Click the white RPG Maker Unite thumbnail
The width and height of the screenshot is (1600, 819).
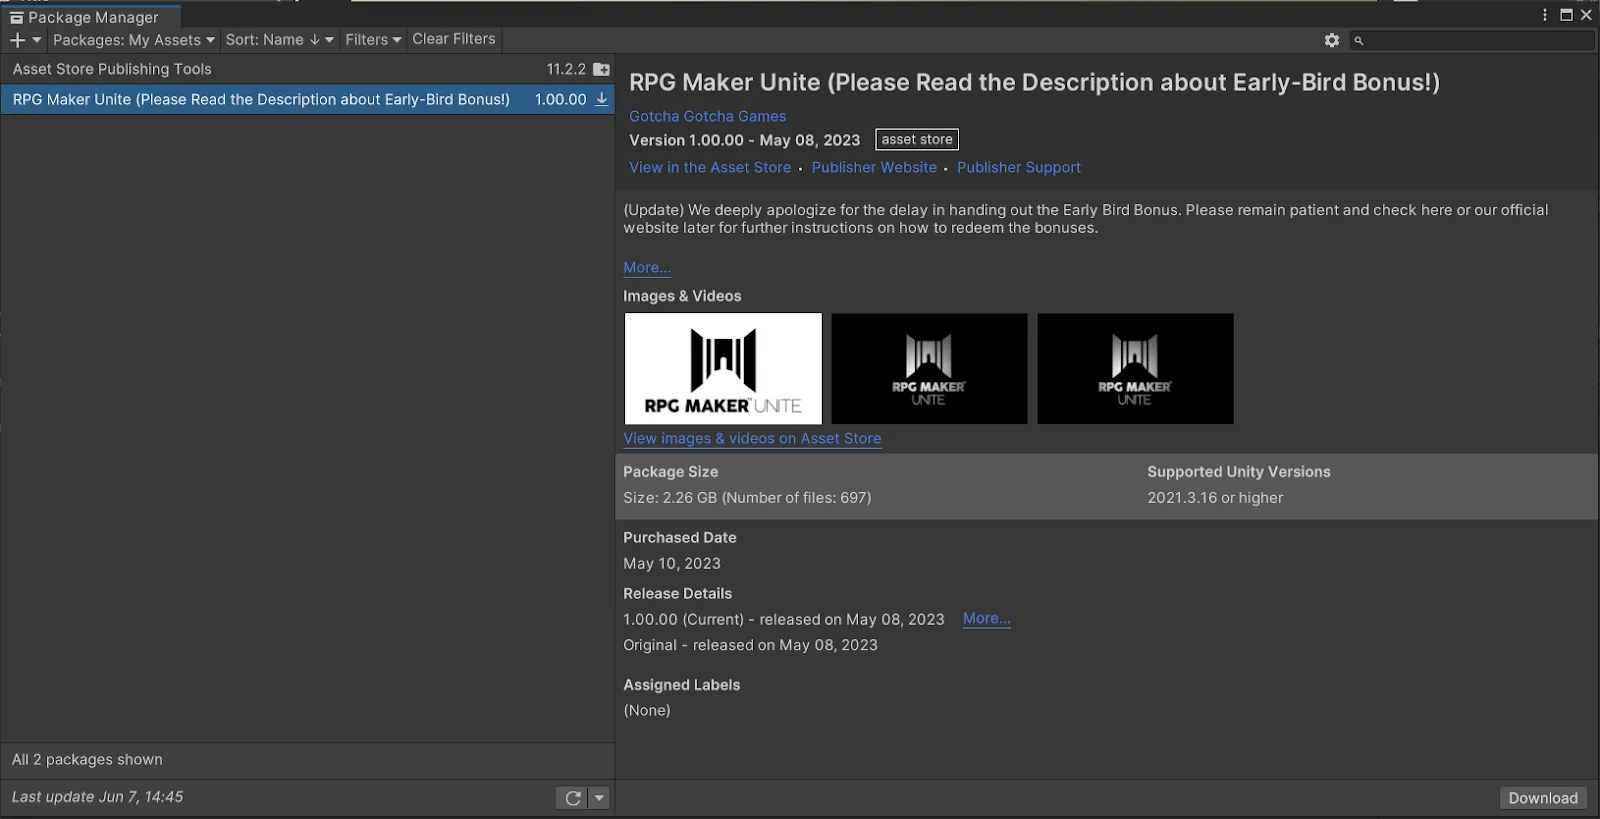coord(723,369)
